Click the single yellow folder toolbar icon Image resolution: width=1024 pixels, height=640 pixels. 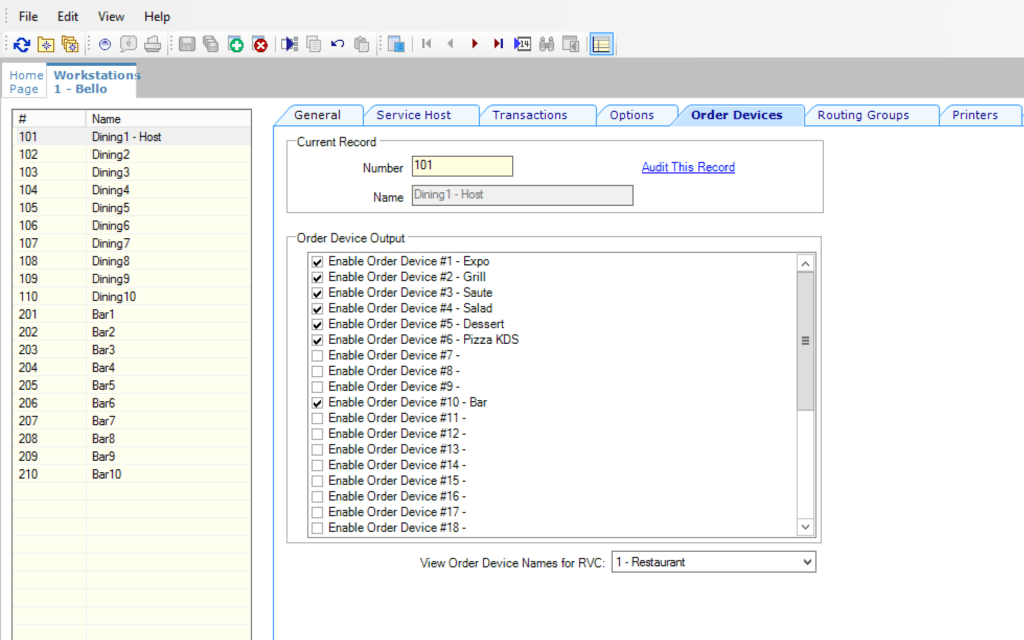pyautogui.click(x=46, y=44)
